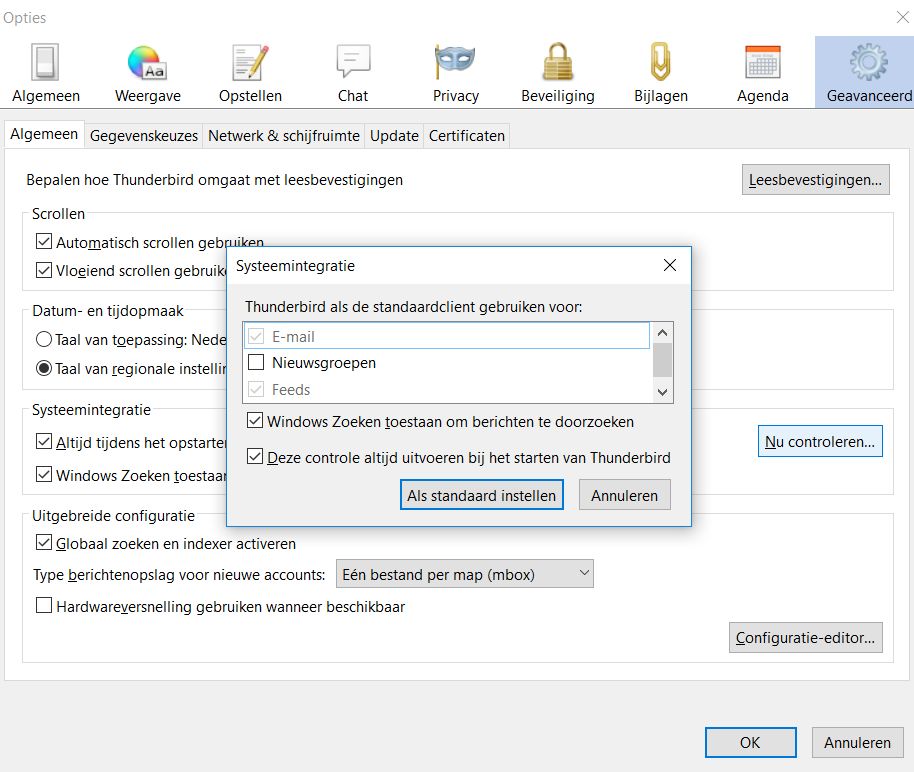
Task: Select the Agenda calendar icon
Action: click(763, 63)
